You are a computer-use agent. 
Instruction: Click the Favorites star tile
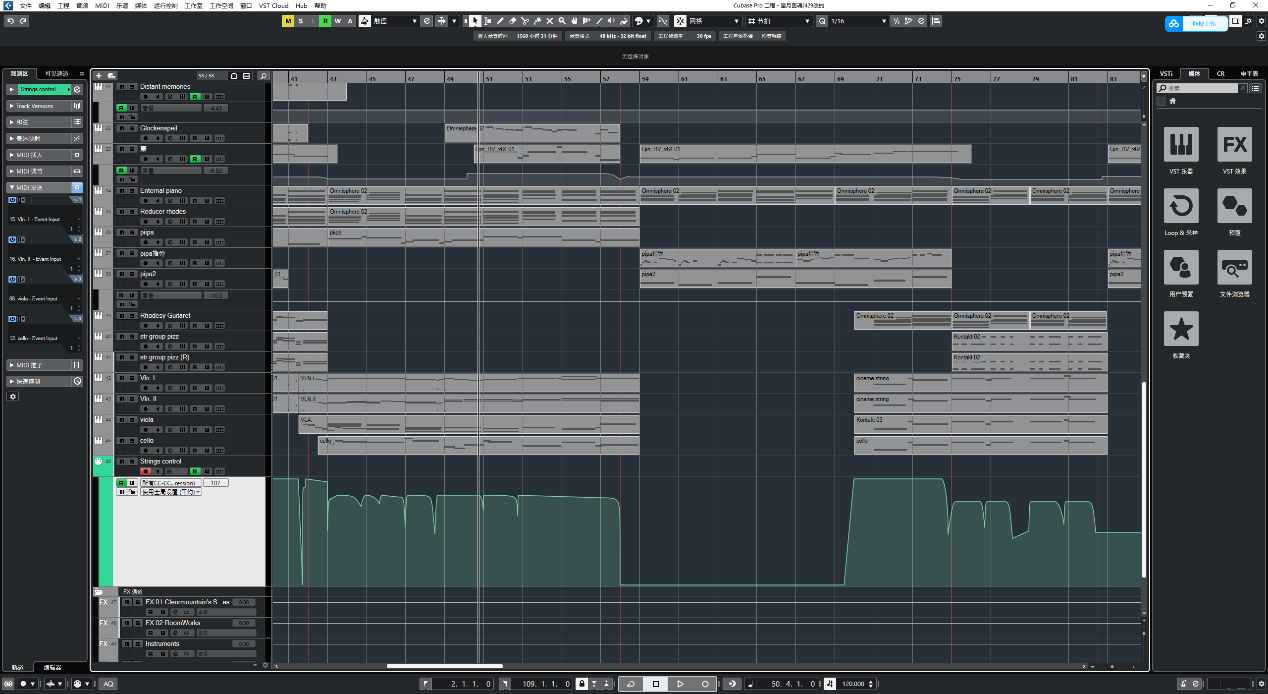1181,329
